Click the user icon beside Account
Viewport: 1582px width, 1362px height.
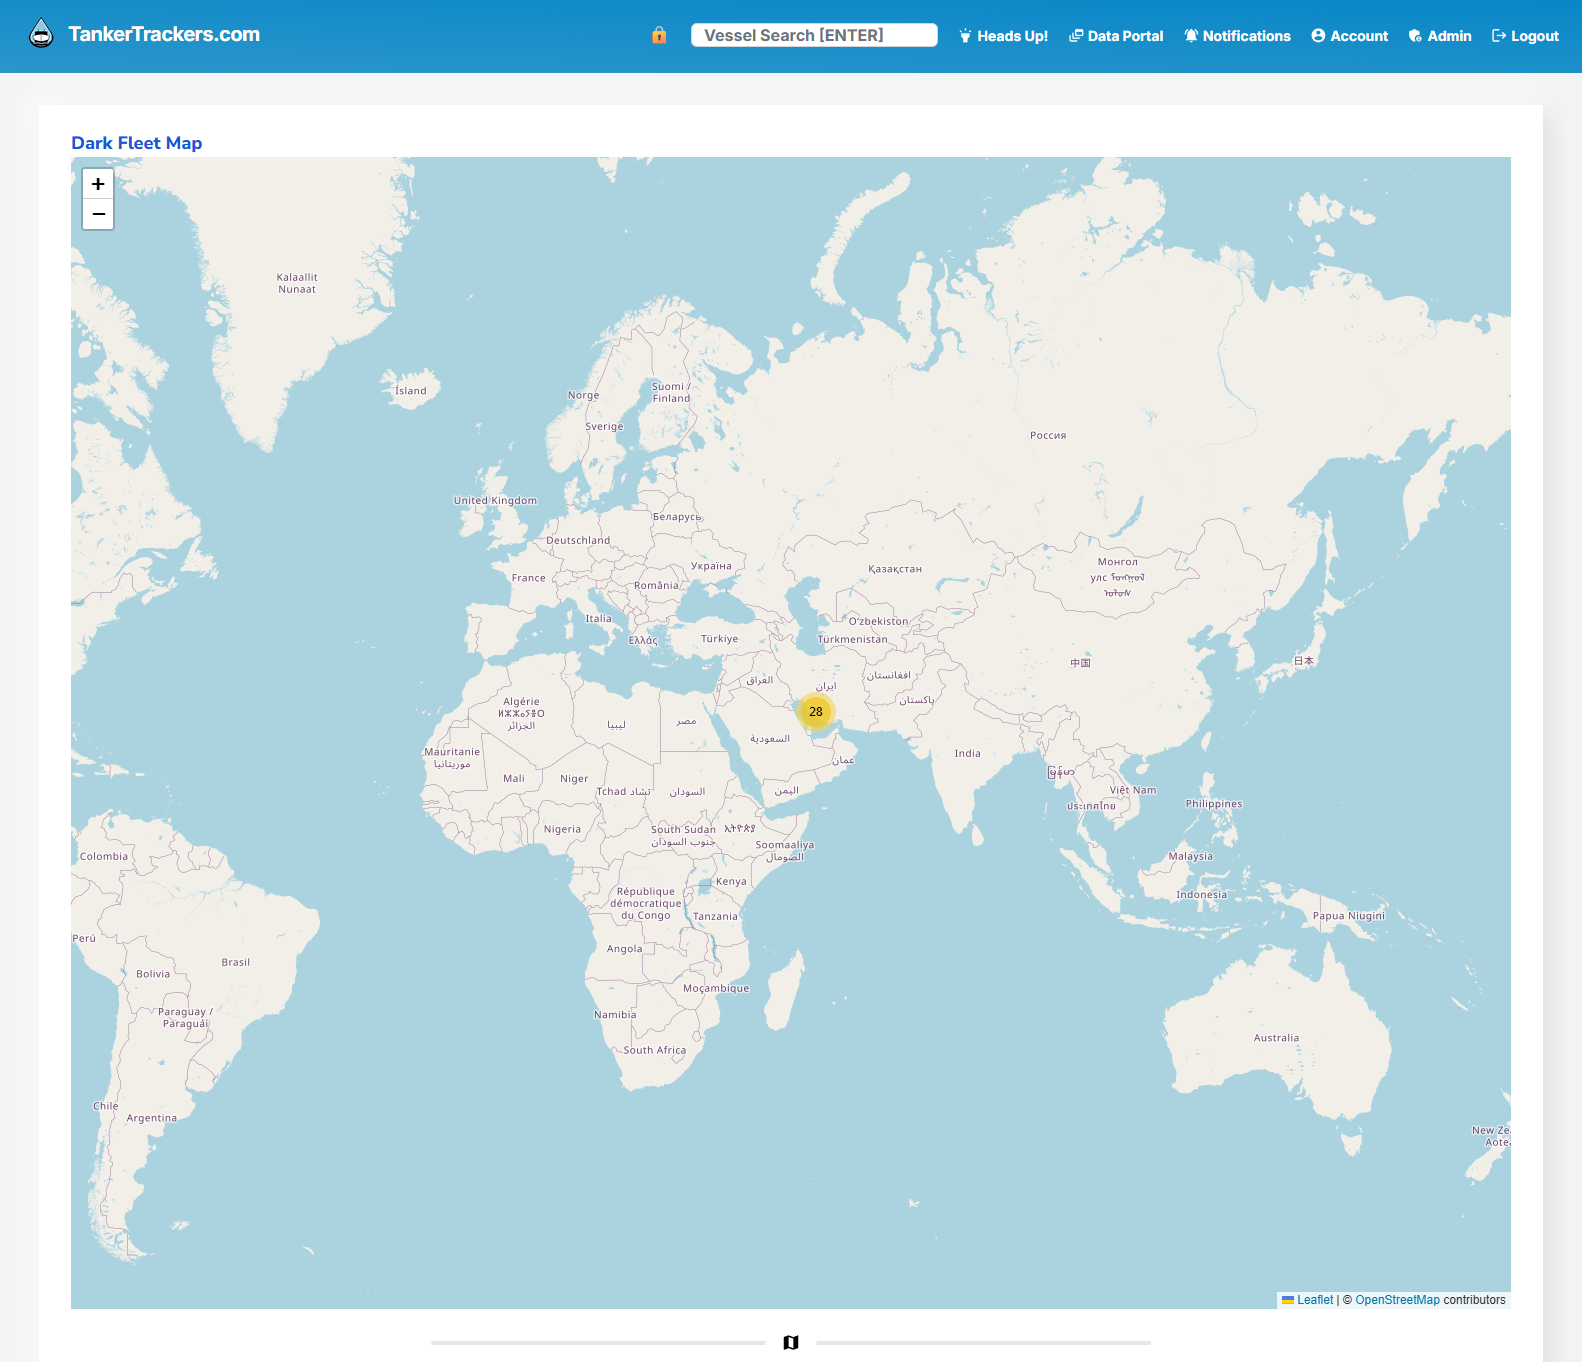click(x=1318, y=36)
